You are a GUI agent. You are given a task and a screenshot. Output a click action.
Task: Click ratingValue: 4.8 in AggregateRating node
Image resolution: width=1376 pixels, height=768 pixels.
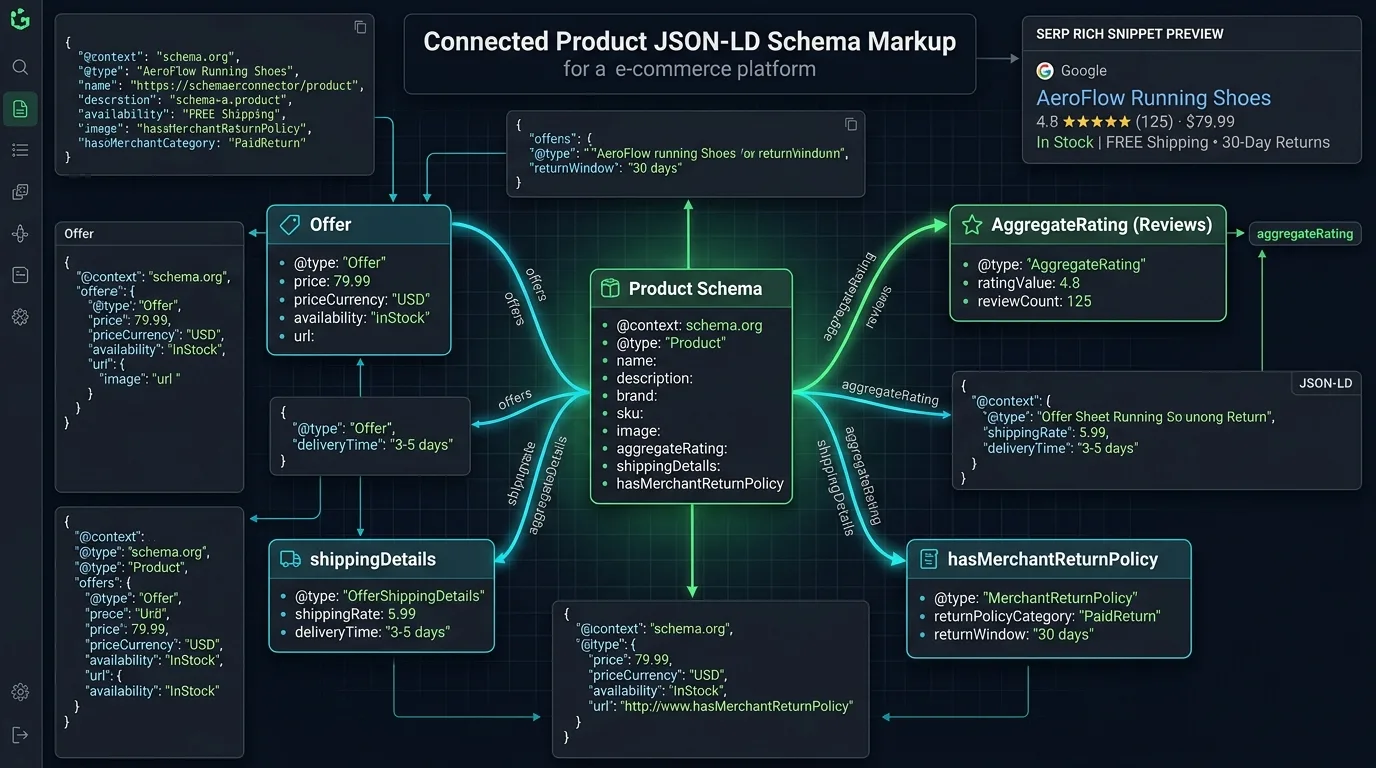tap(1029, 283)
